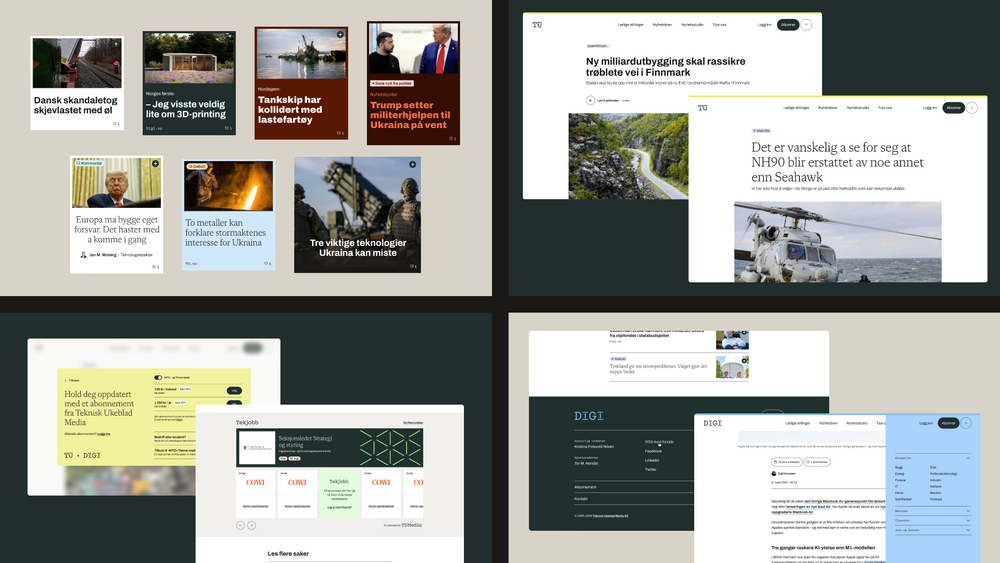Click Abonner on the Finnmark article page
Viewport: 1000px width, 563px height.
tap(788, 25)
